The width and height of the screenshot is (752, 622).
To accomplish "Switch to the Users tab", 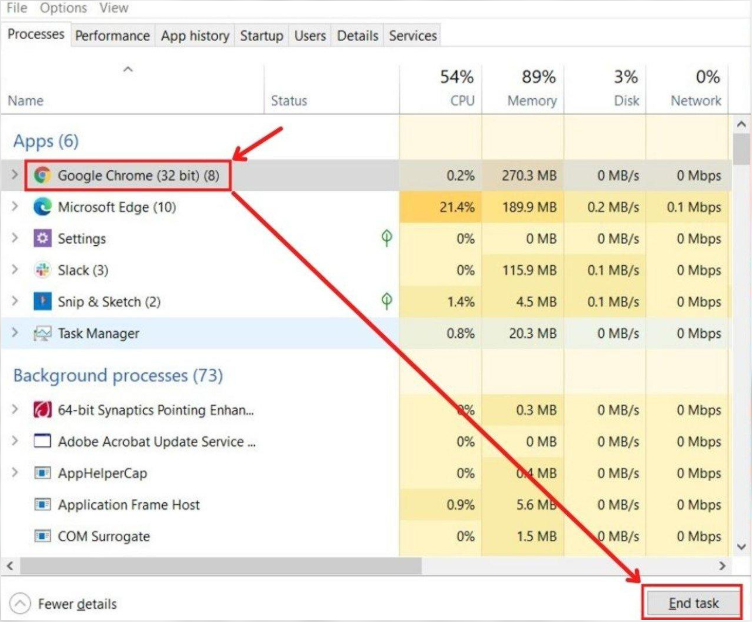I will (310, 36).
